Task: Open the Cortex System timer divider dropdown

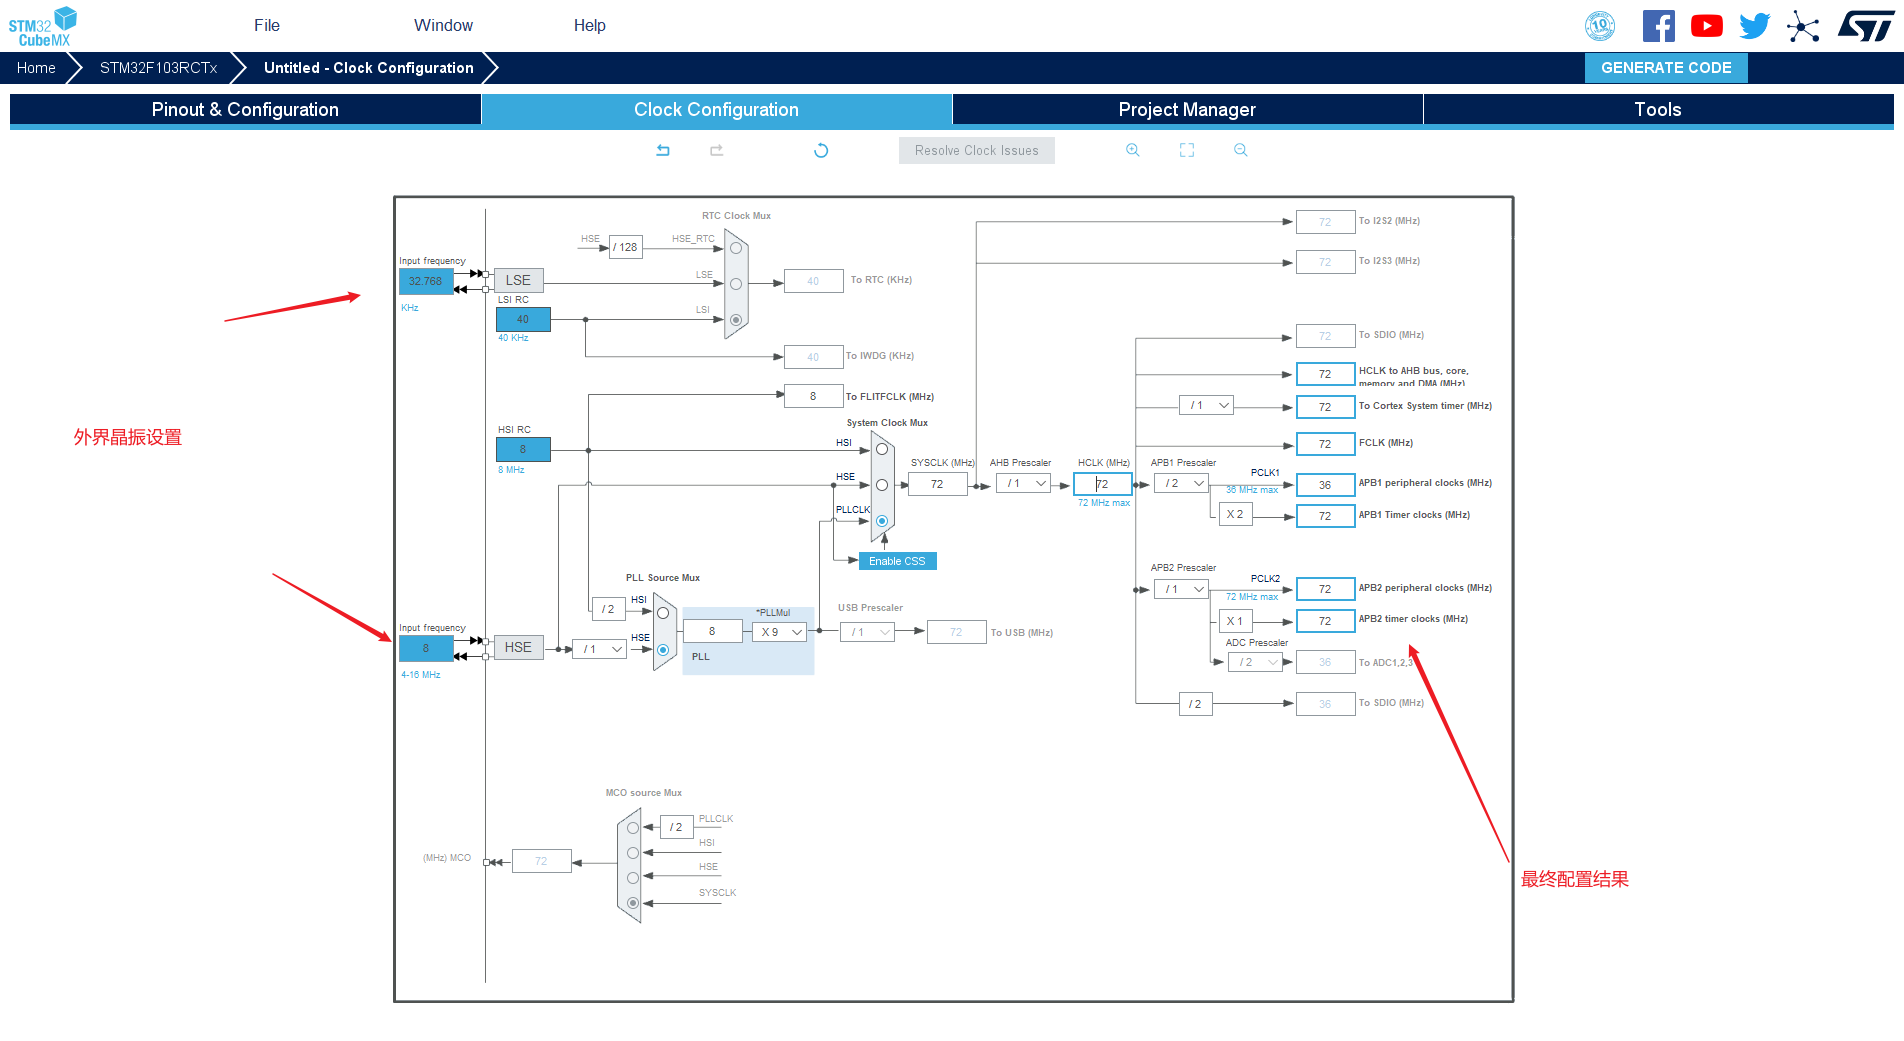Action: click(1206, 405)
